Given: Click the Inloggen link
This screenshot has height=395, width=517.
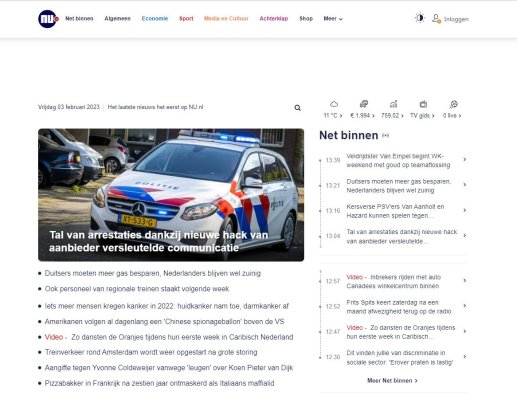Looking at the screenshot, I should coord(456,19).
